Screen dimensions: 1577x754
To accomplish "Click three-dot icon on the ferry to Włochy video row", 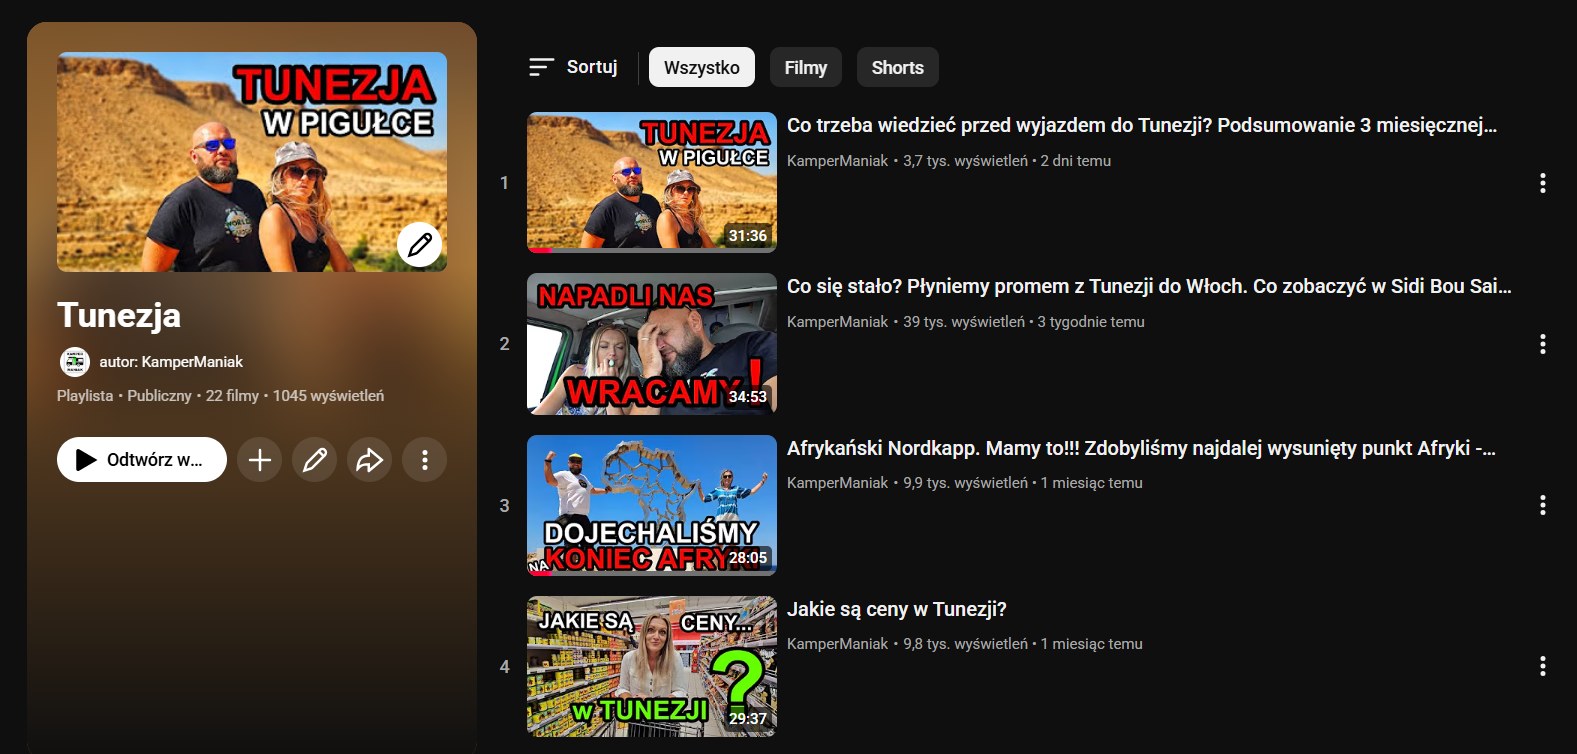I will 1542,344.
